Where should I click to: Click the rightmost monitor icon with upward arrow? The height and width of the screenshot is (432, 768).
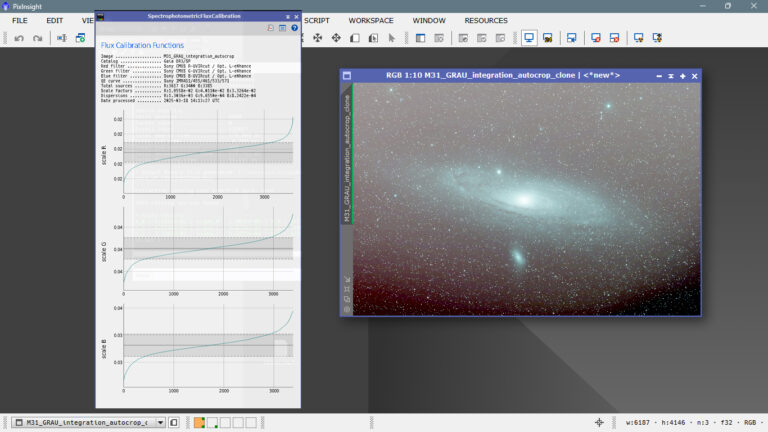coord(657,38)
